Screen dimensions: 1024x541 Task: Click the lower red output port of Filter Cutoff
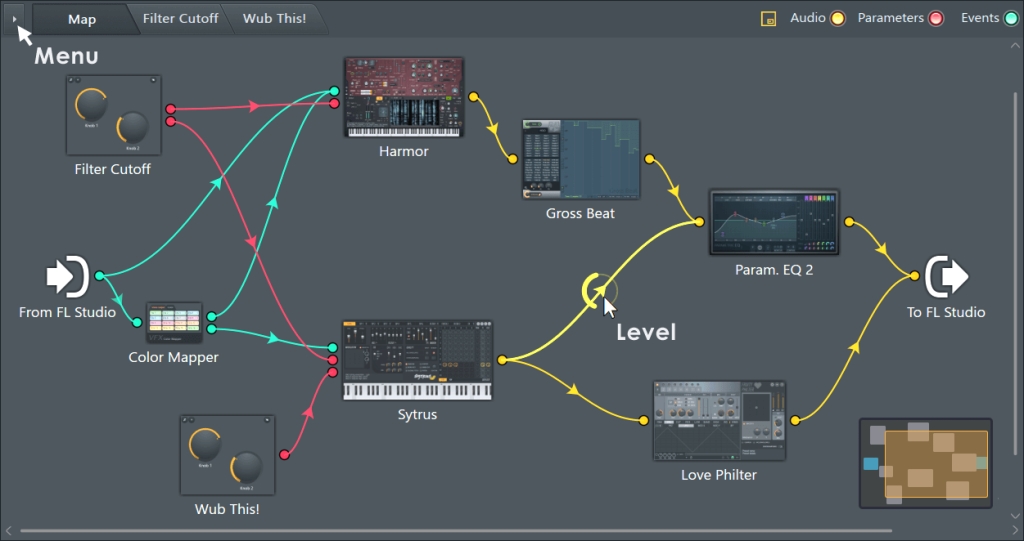[170, 122]
